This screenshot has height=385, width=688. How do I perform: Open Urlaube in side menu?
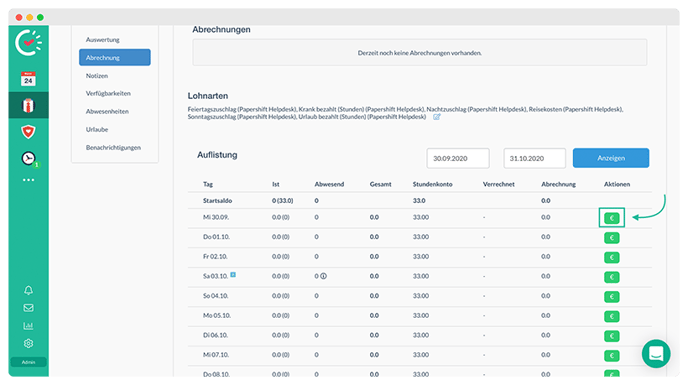tap(97, 130)
